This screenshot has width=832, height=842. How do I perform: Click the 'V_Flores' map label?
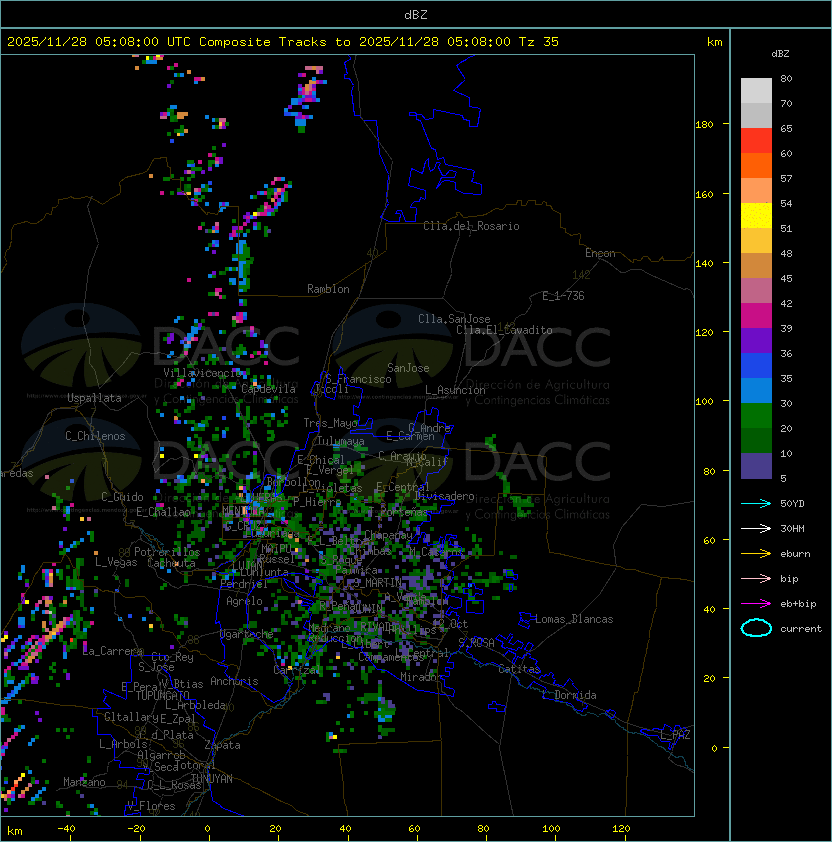click(x=151, y=806)
